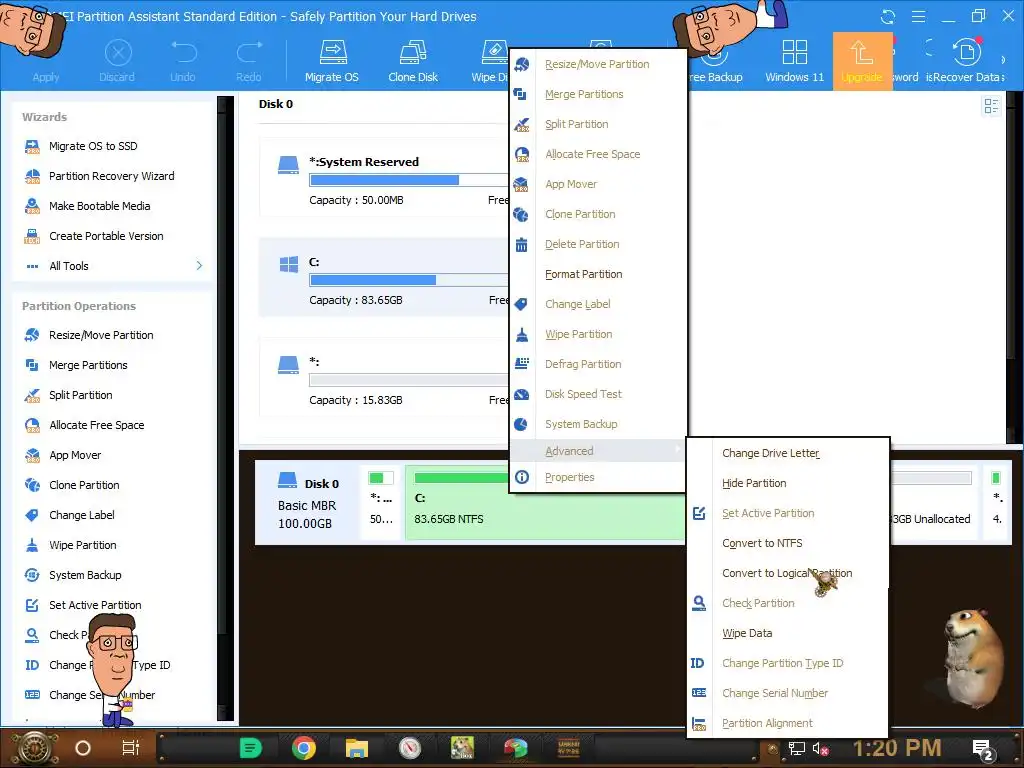The image size is (1024, 768).
Task: Select Resize/Move Partition in context menu
Action: click(598, 64)
